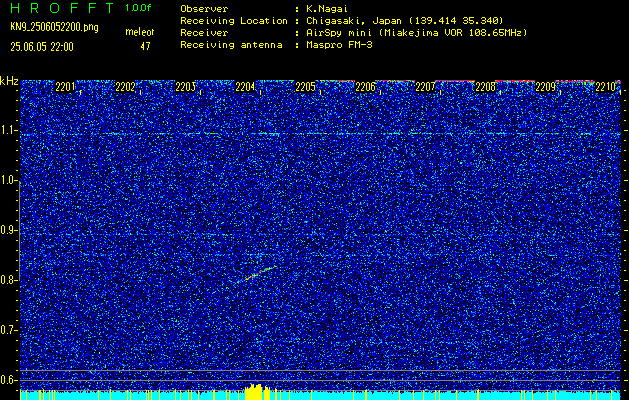Click the yellow signal burst in bottom bar
The image size is (629, 400).
[x=257, y=392]
